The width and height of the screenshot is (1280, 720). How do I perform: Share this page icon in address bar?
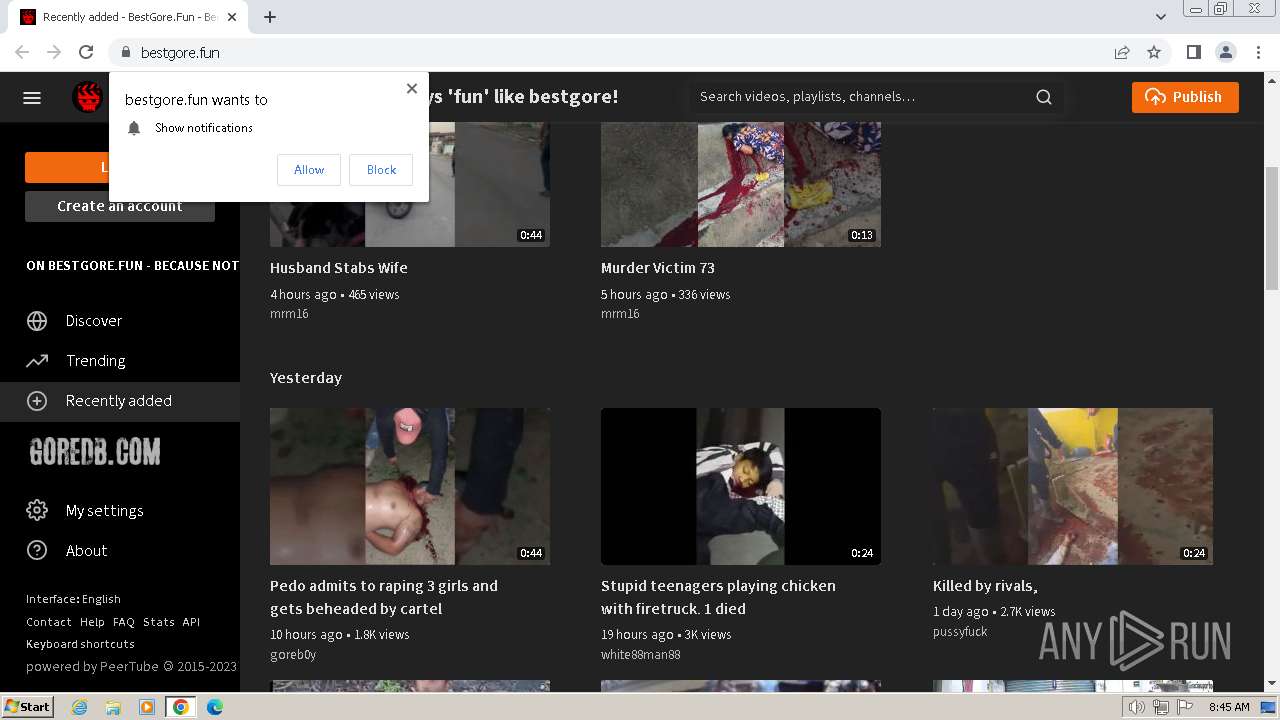click(x=1122, y=52)
